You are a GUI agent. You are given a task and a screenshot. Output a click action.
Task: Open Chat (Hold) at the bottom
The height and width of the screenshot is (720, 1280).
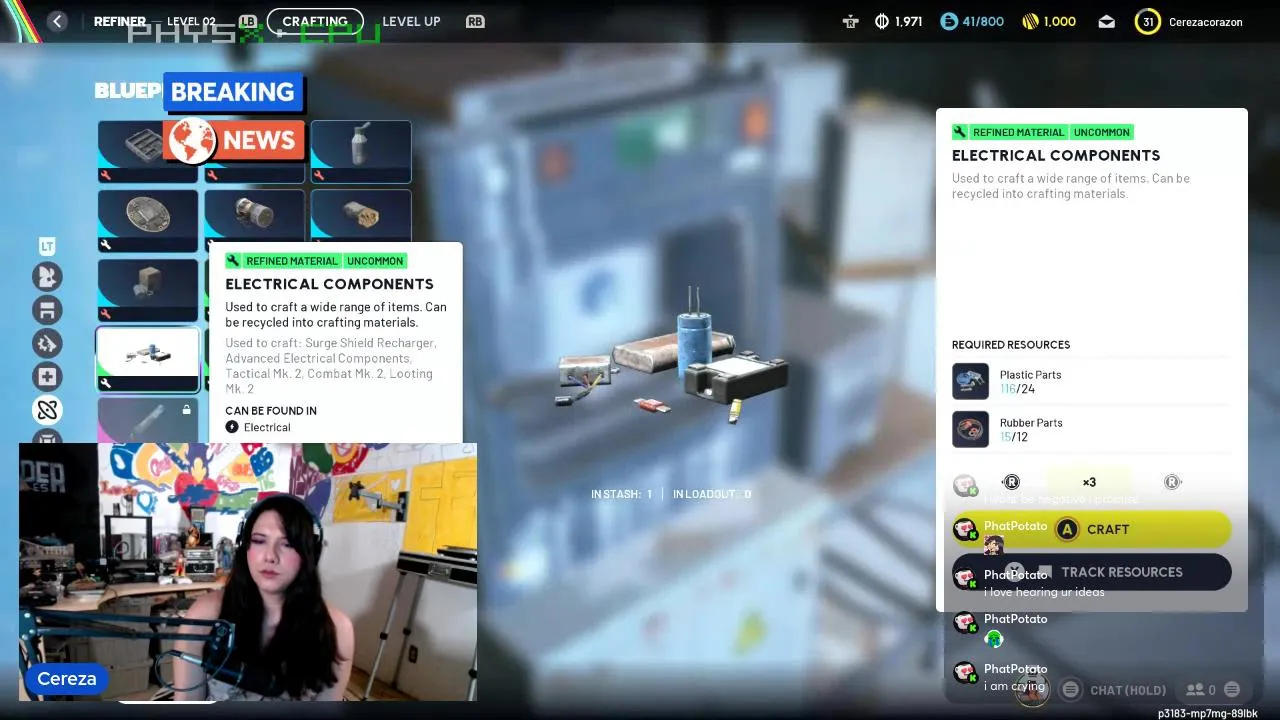pyautogui.click(x=1128, y=690)
